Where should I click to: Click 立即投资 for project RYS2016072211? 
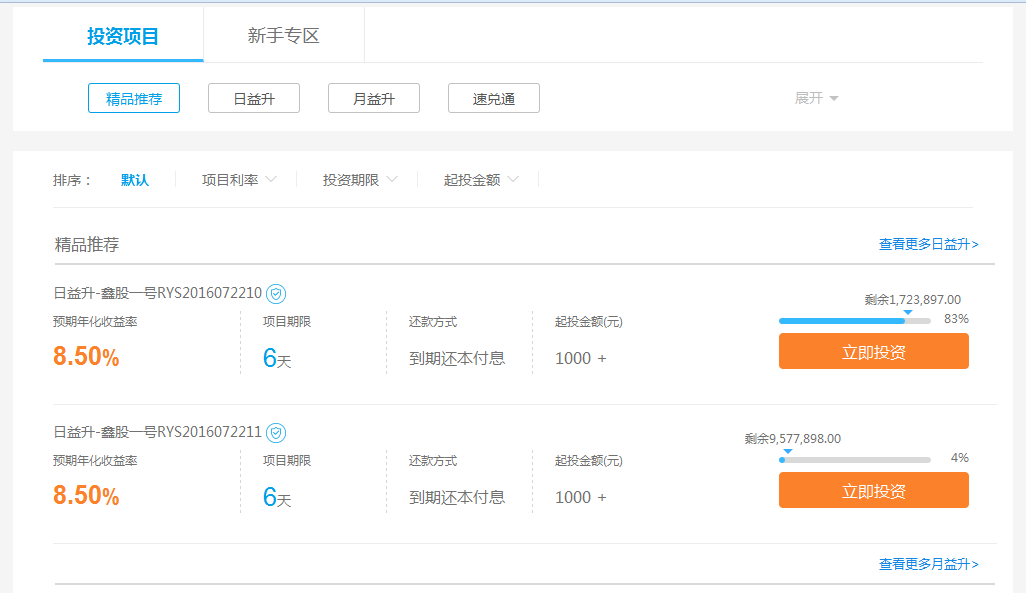click(873, 490)
